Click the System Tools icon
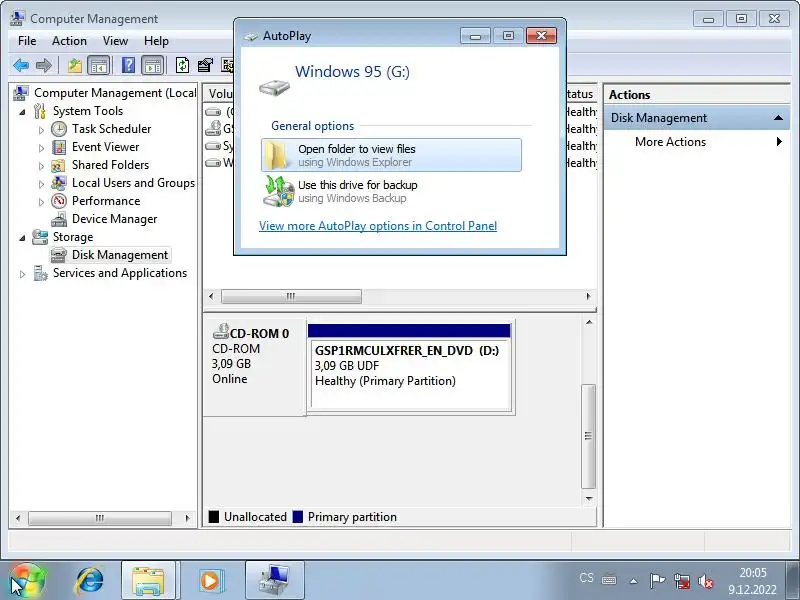 (x=40, y=111)
